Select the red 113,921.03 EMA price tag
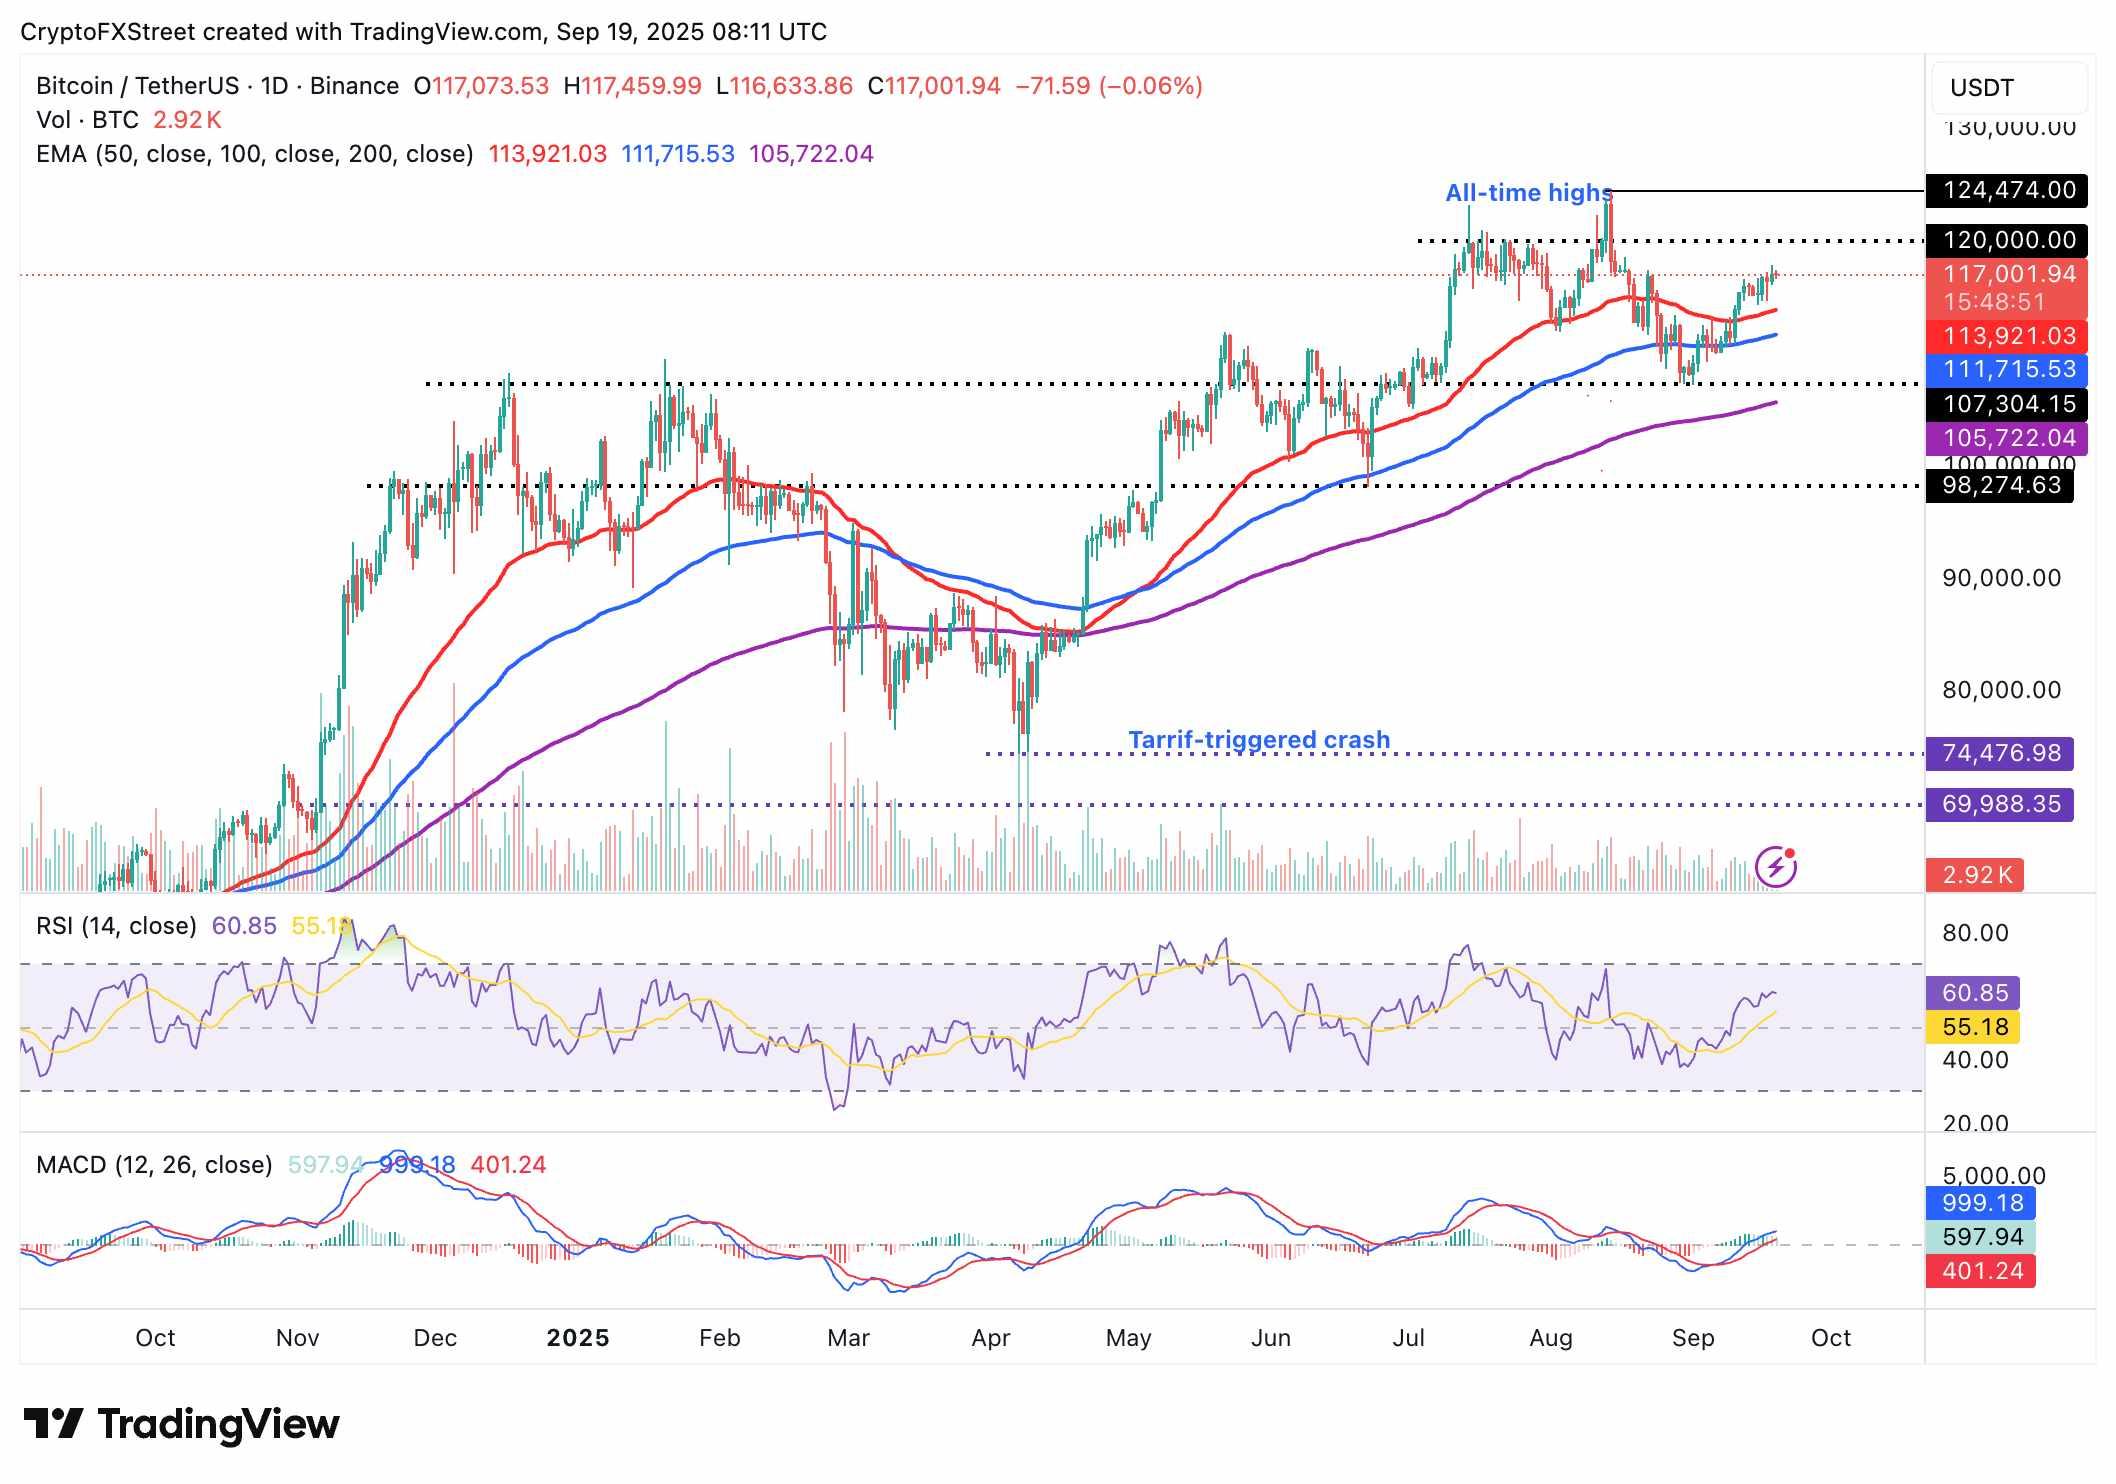This screenshot has height=1484, width=2116. tap(2006, 336)
